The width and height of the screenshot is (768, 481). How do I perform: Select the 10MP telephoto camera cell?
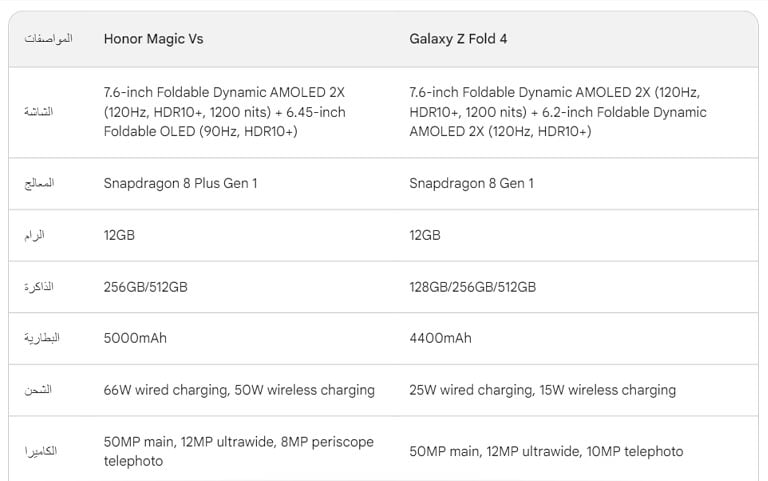[x=546, y=452]
